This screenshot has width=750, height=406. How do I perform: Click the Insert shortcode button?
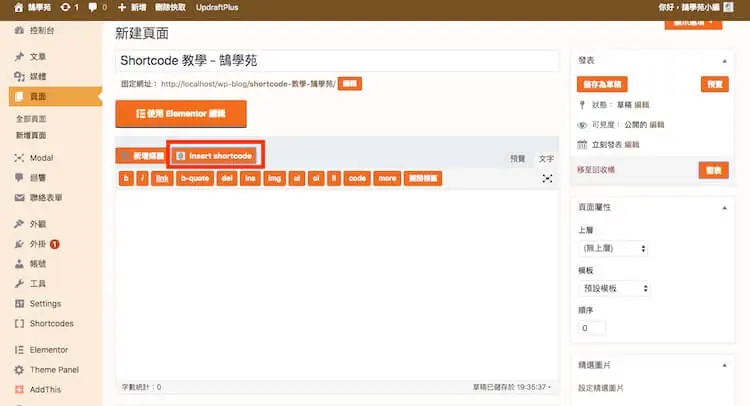click(x=214, y=156)
